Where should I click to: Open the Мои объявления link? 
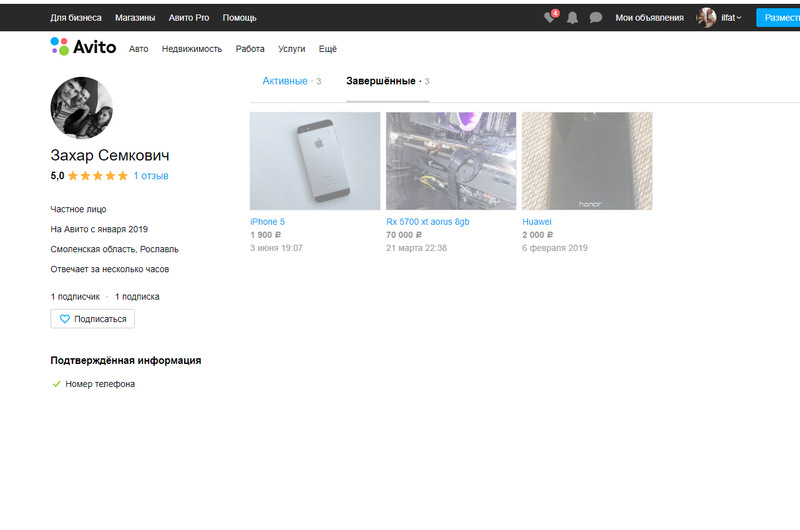pos(649,18)
